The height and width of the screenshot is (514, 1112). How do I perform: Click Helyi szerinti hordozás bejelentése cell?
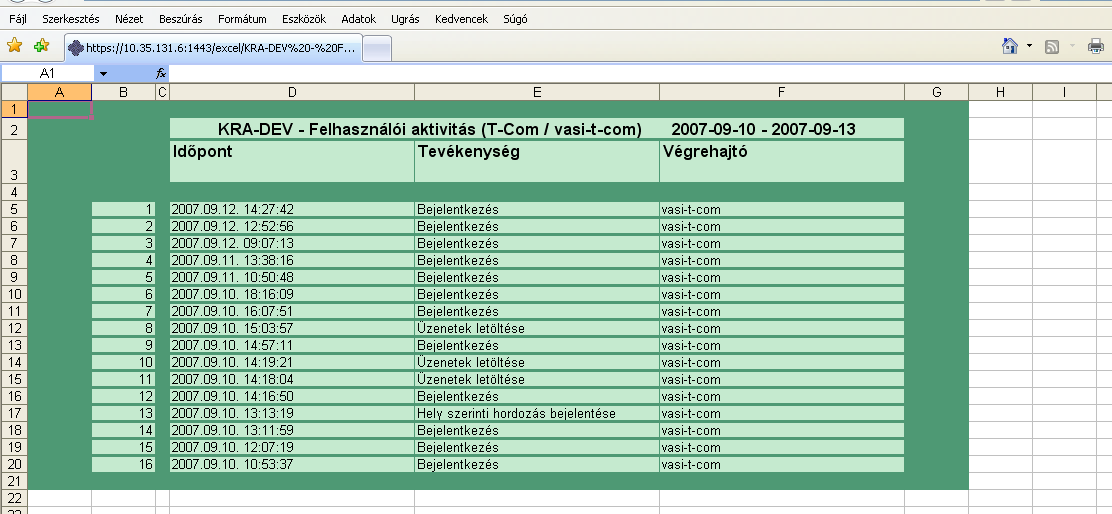pyautogui.click(x=537, y=413)
